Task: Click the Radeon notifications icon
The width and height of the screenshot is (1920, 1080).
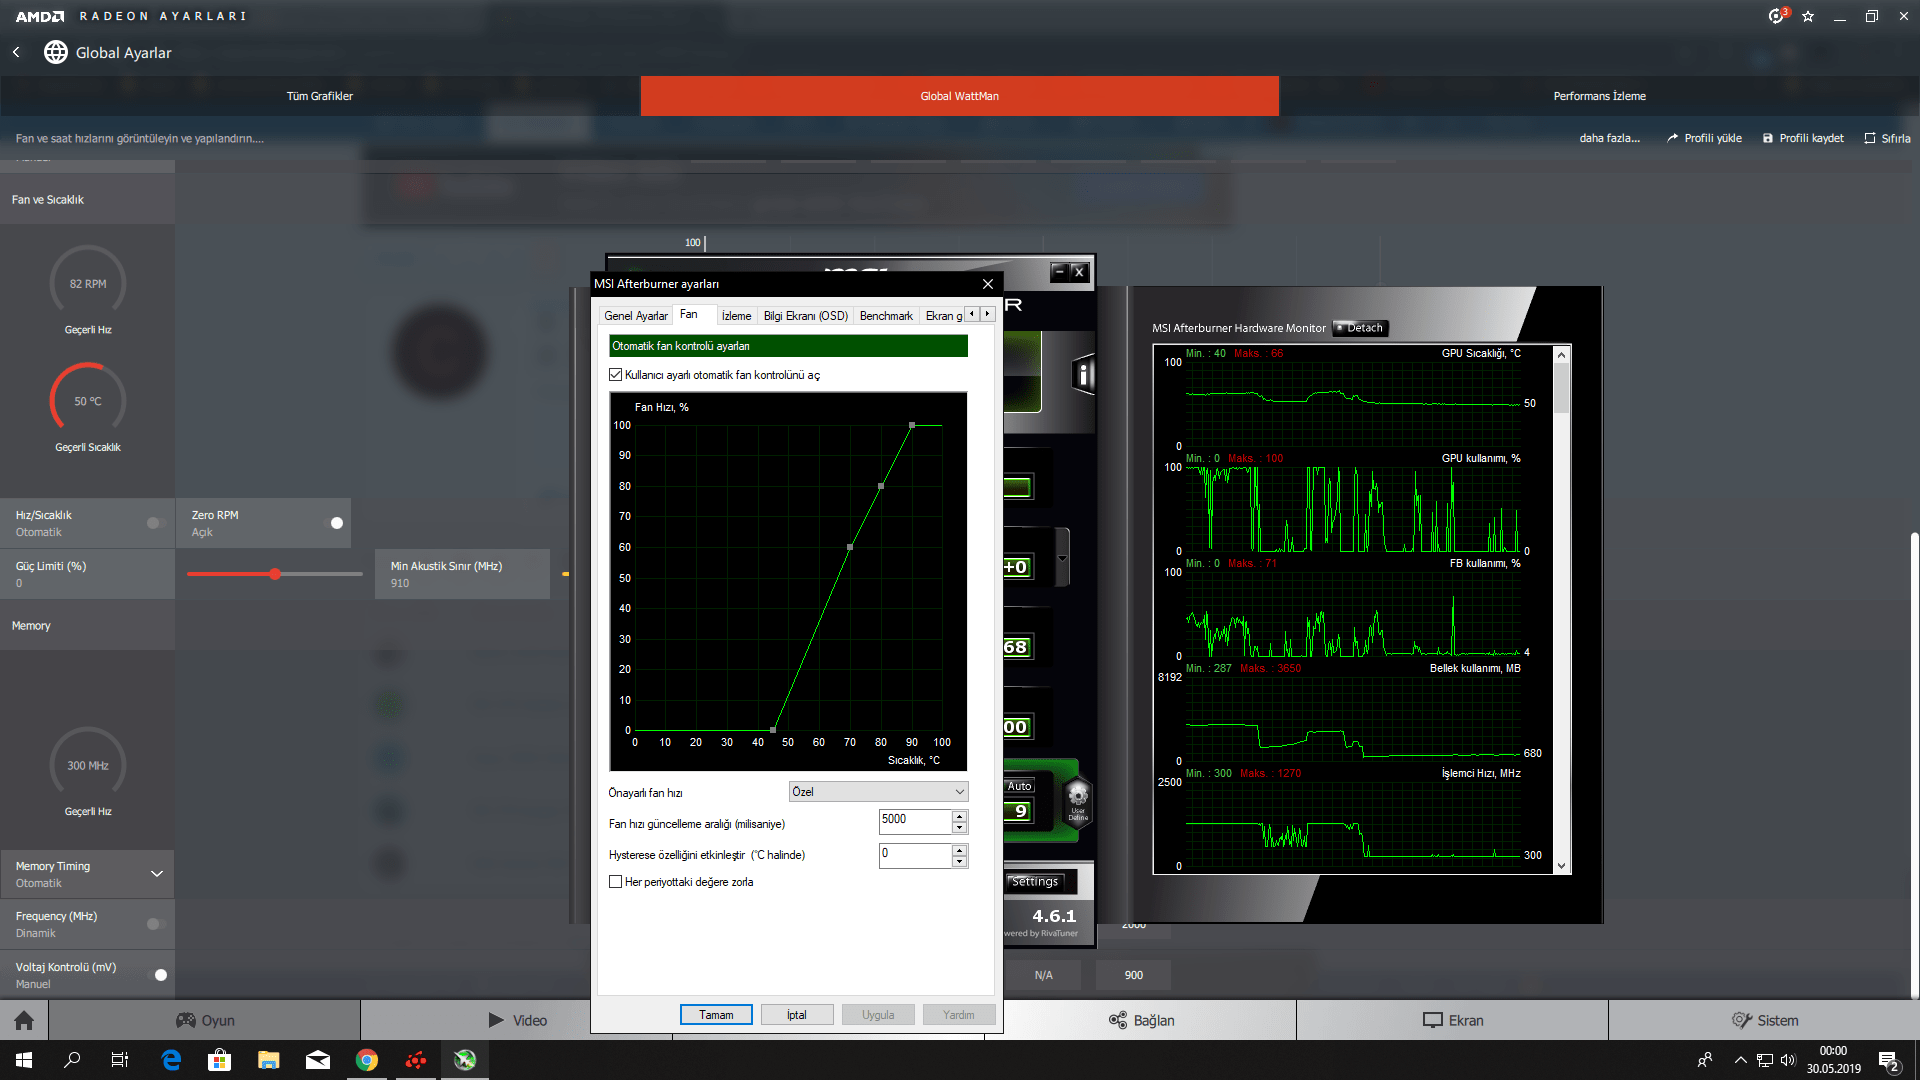Action: (x=1776, y=16)
